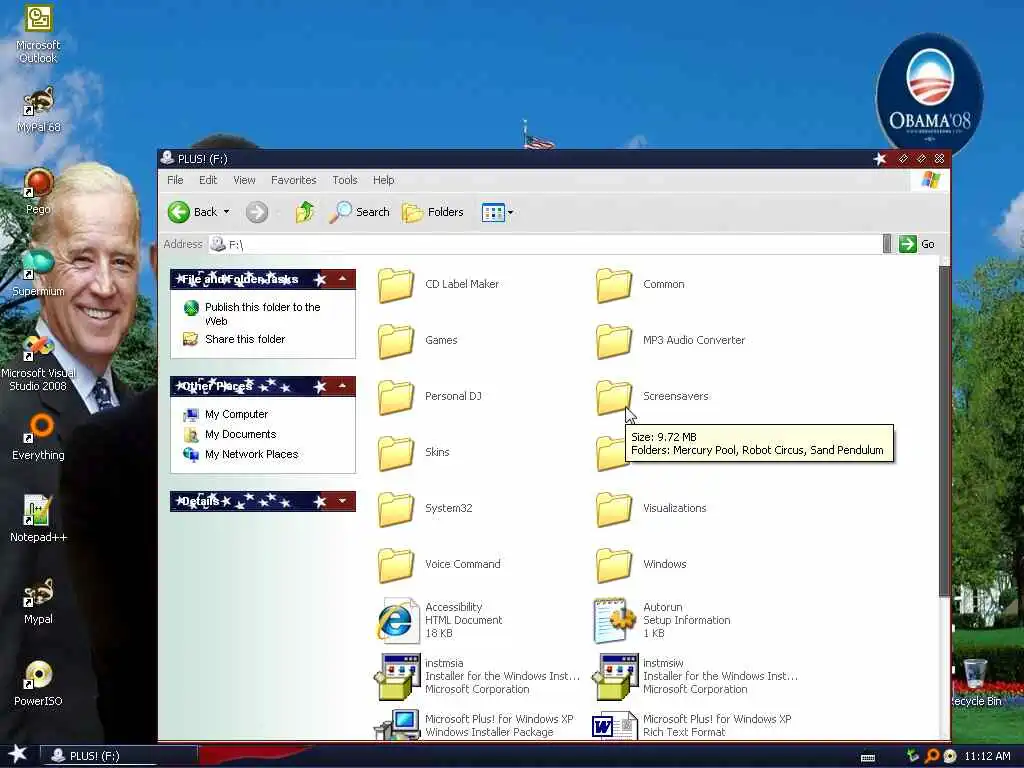Click the address bar showing F:\
This screenshot has height=768, width=1024.
tap(545, 244)
